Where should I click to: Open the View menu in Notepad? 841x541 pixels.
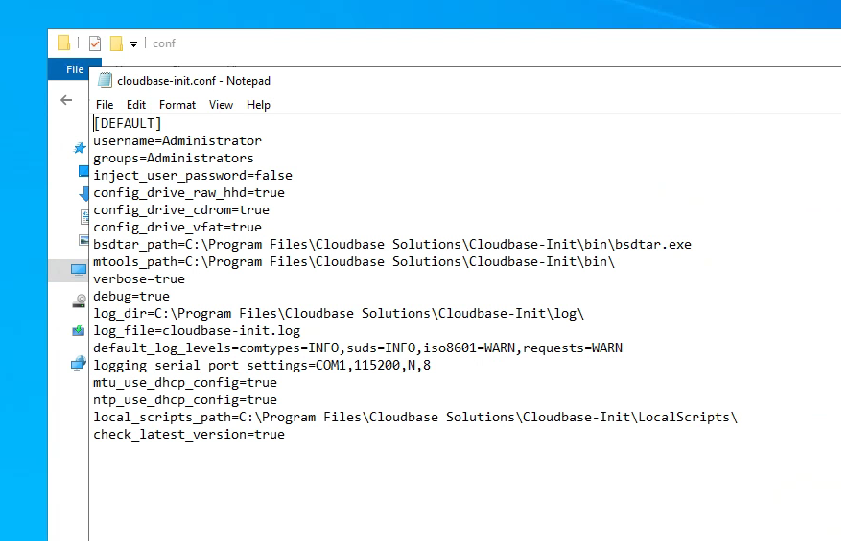click(x=221, y=105)
